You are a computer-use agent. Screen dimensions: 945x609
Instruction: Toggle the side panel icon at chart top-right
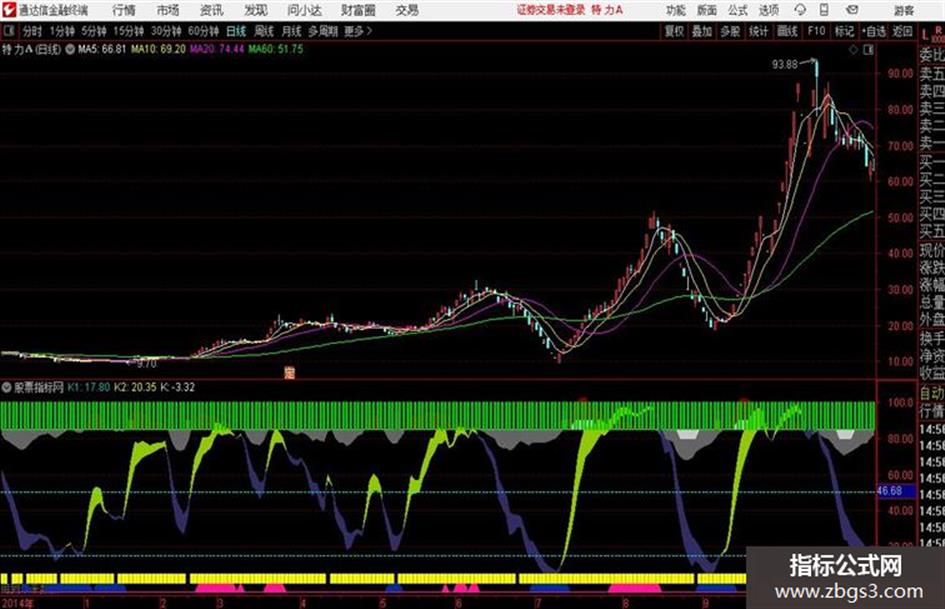coord(868,50)
